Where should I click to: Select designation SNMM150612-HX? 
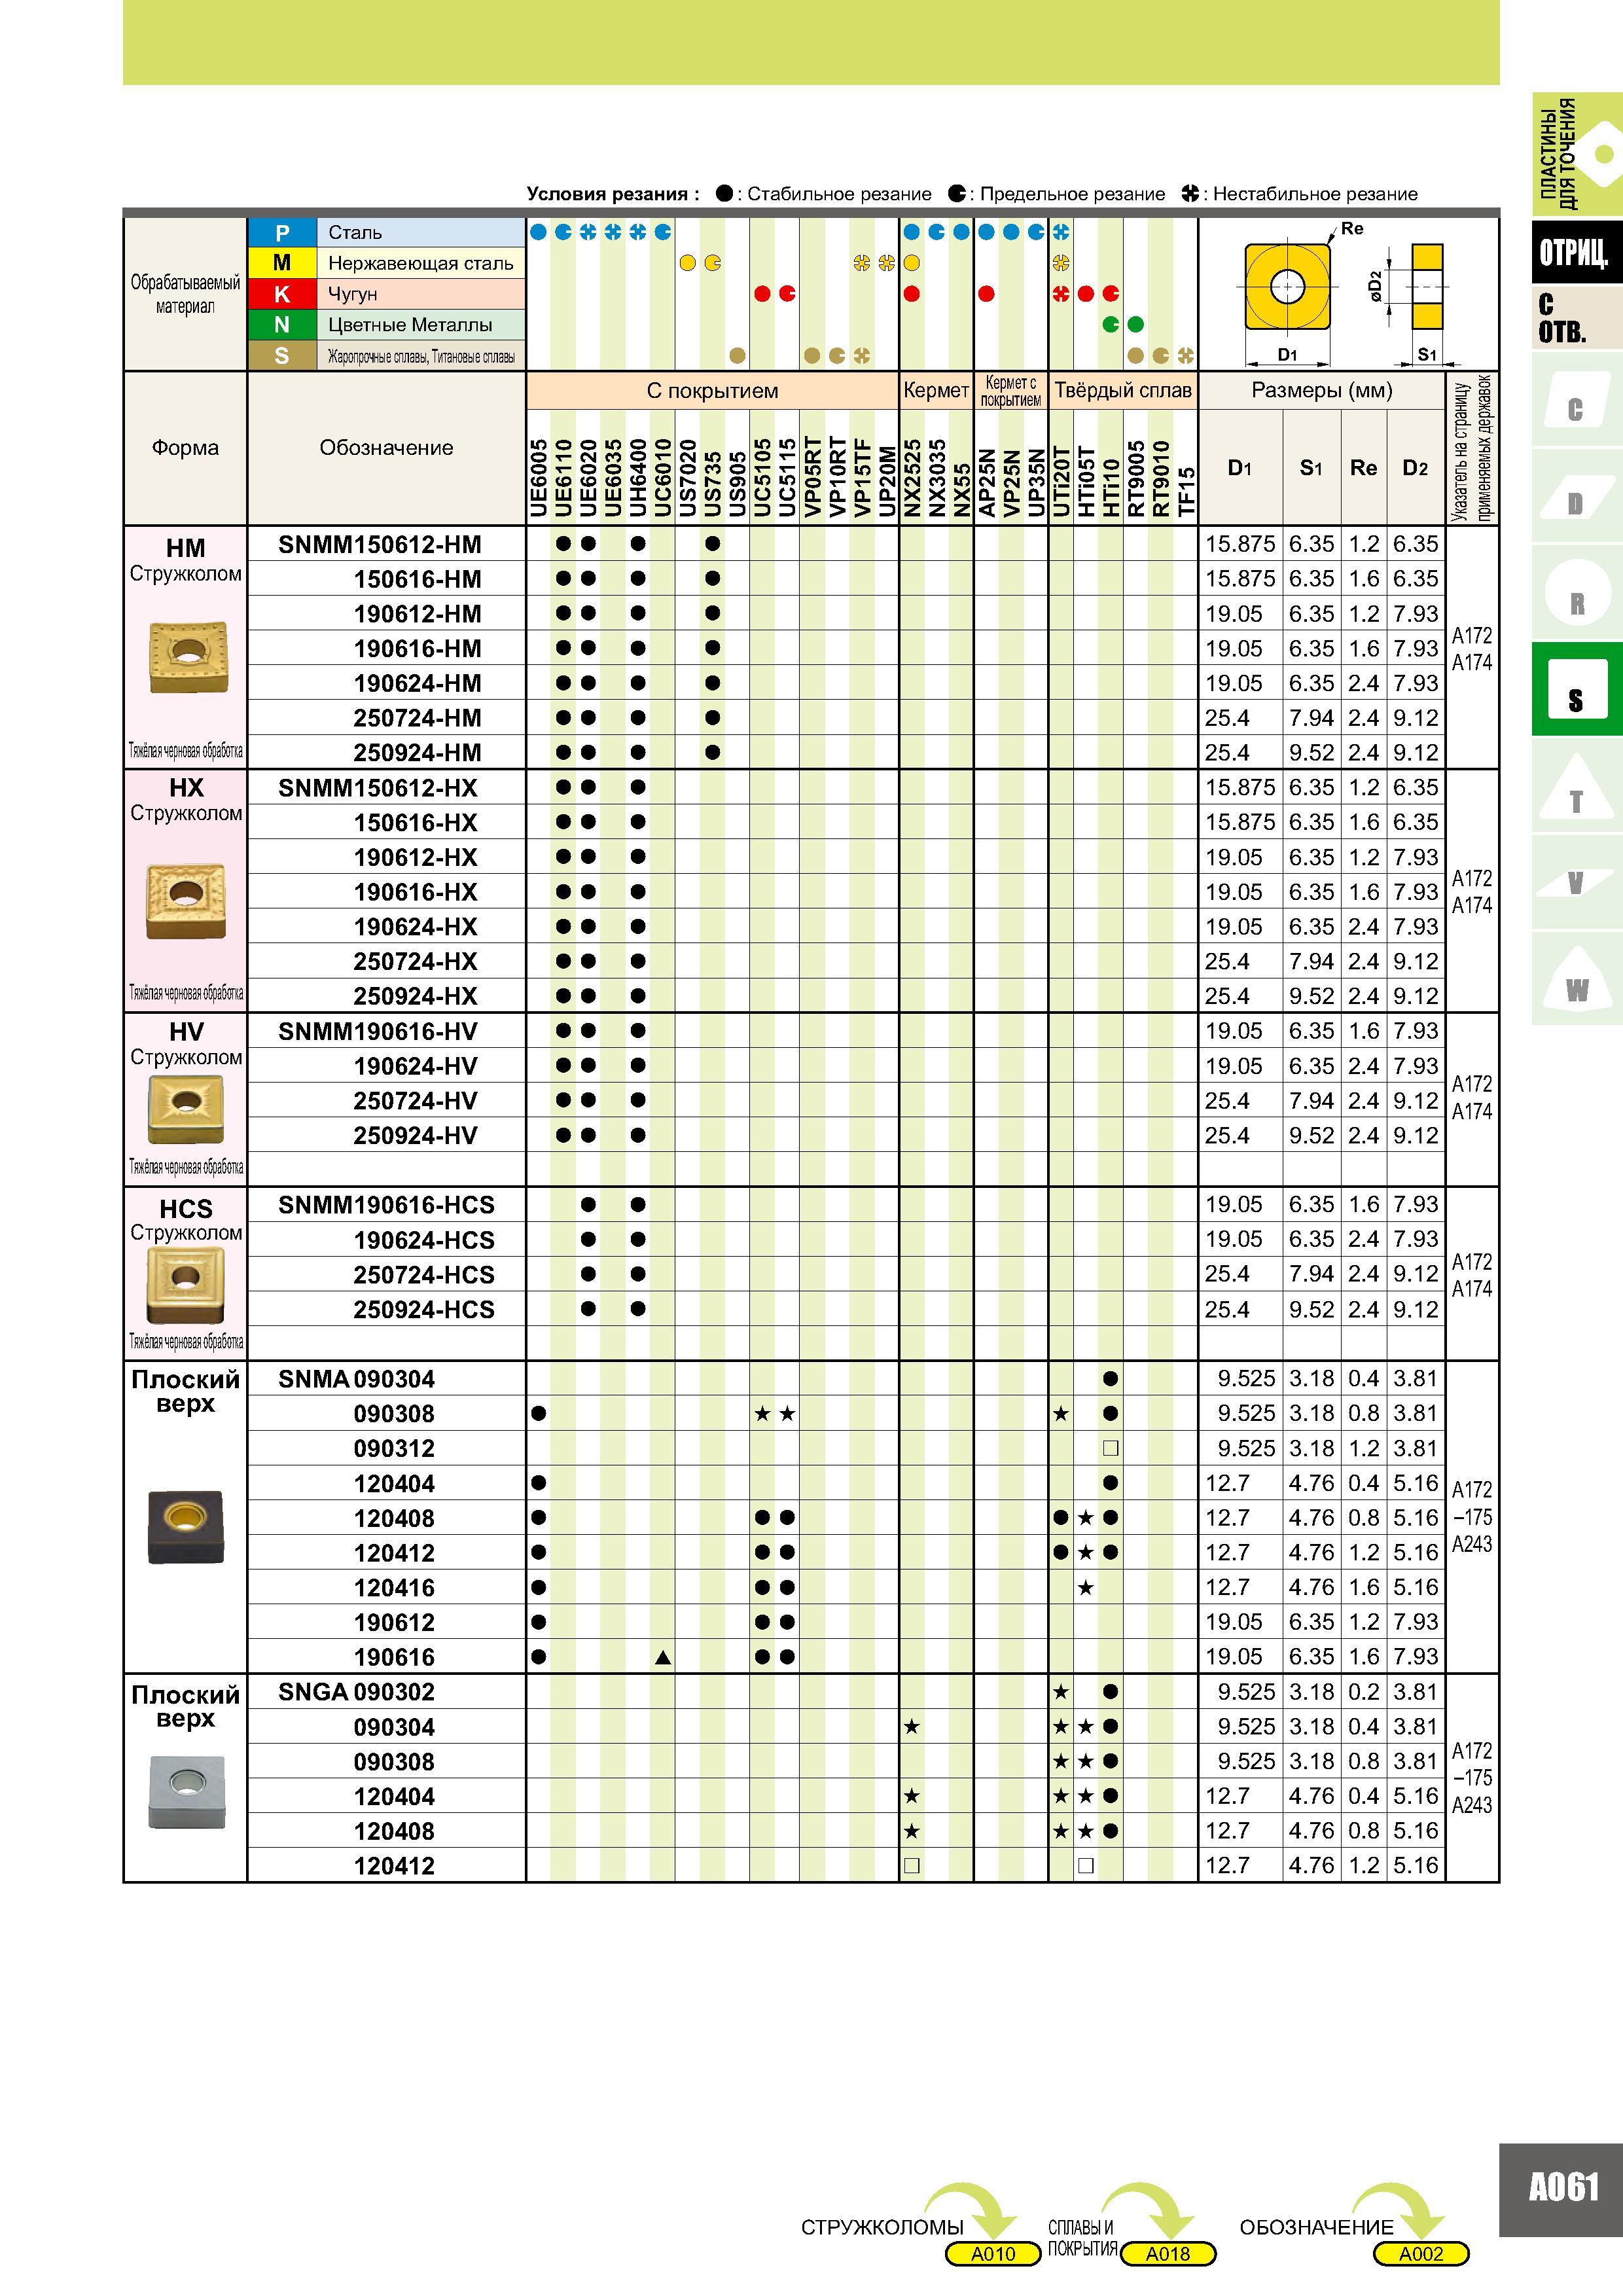(x=378, y=788)
